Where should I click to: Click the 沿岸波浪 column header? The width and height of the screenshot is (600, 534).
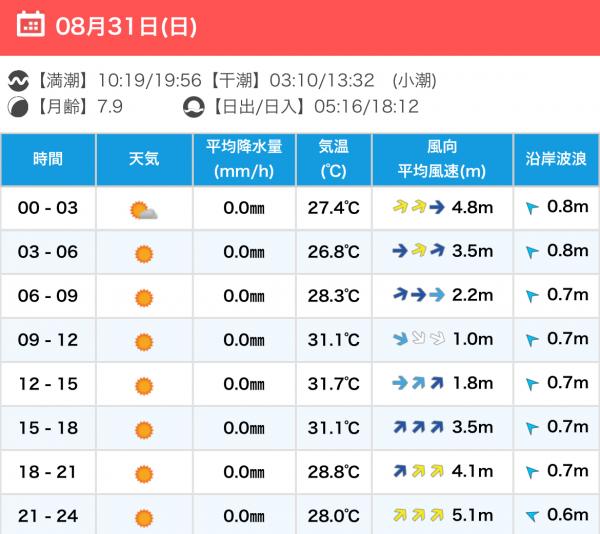tap(556, 160)
